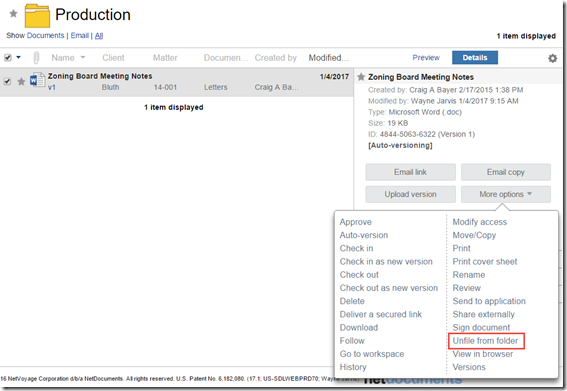Open the gear settings icon
Screen dimensions: 567x391
(x=553, y=58)
